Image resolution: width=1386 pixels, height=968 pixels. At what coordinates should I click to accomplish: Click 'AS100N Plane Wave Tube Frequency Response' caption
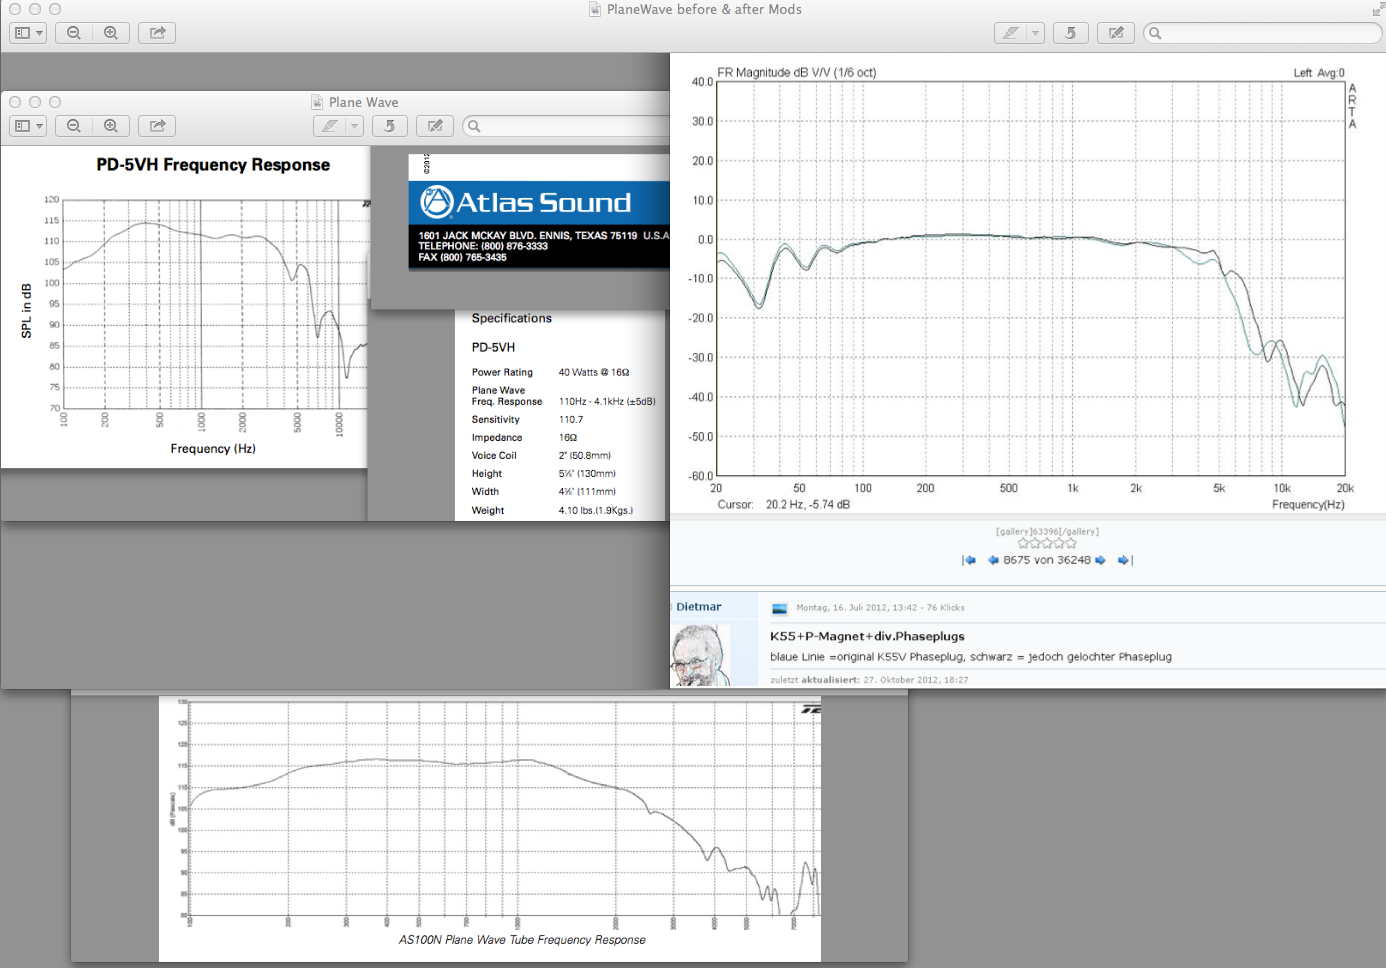point(522,940)
